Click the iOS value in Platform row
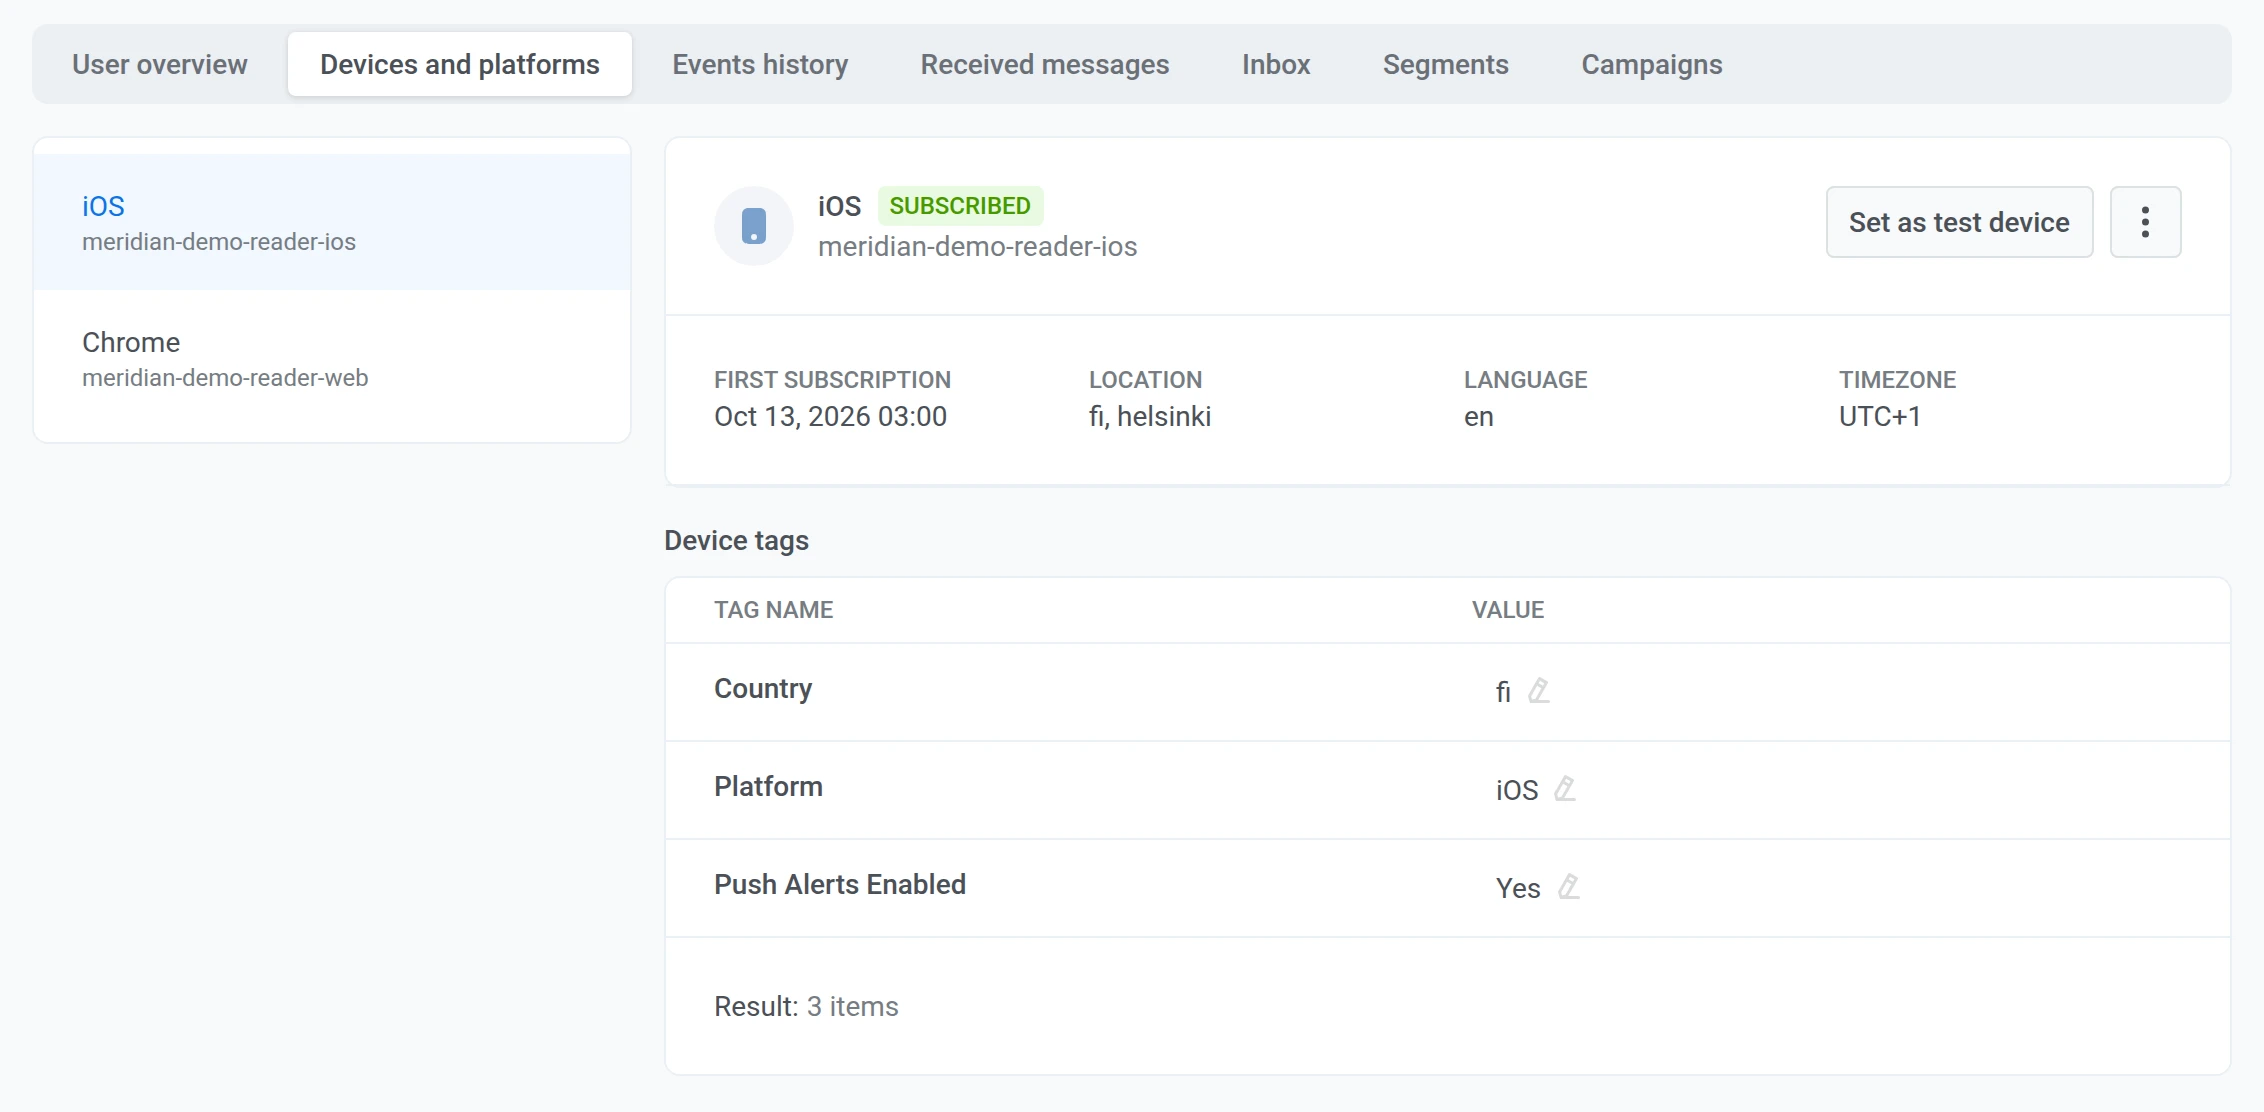 tap(1517, 790)
